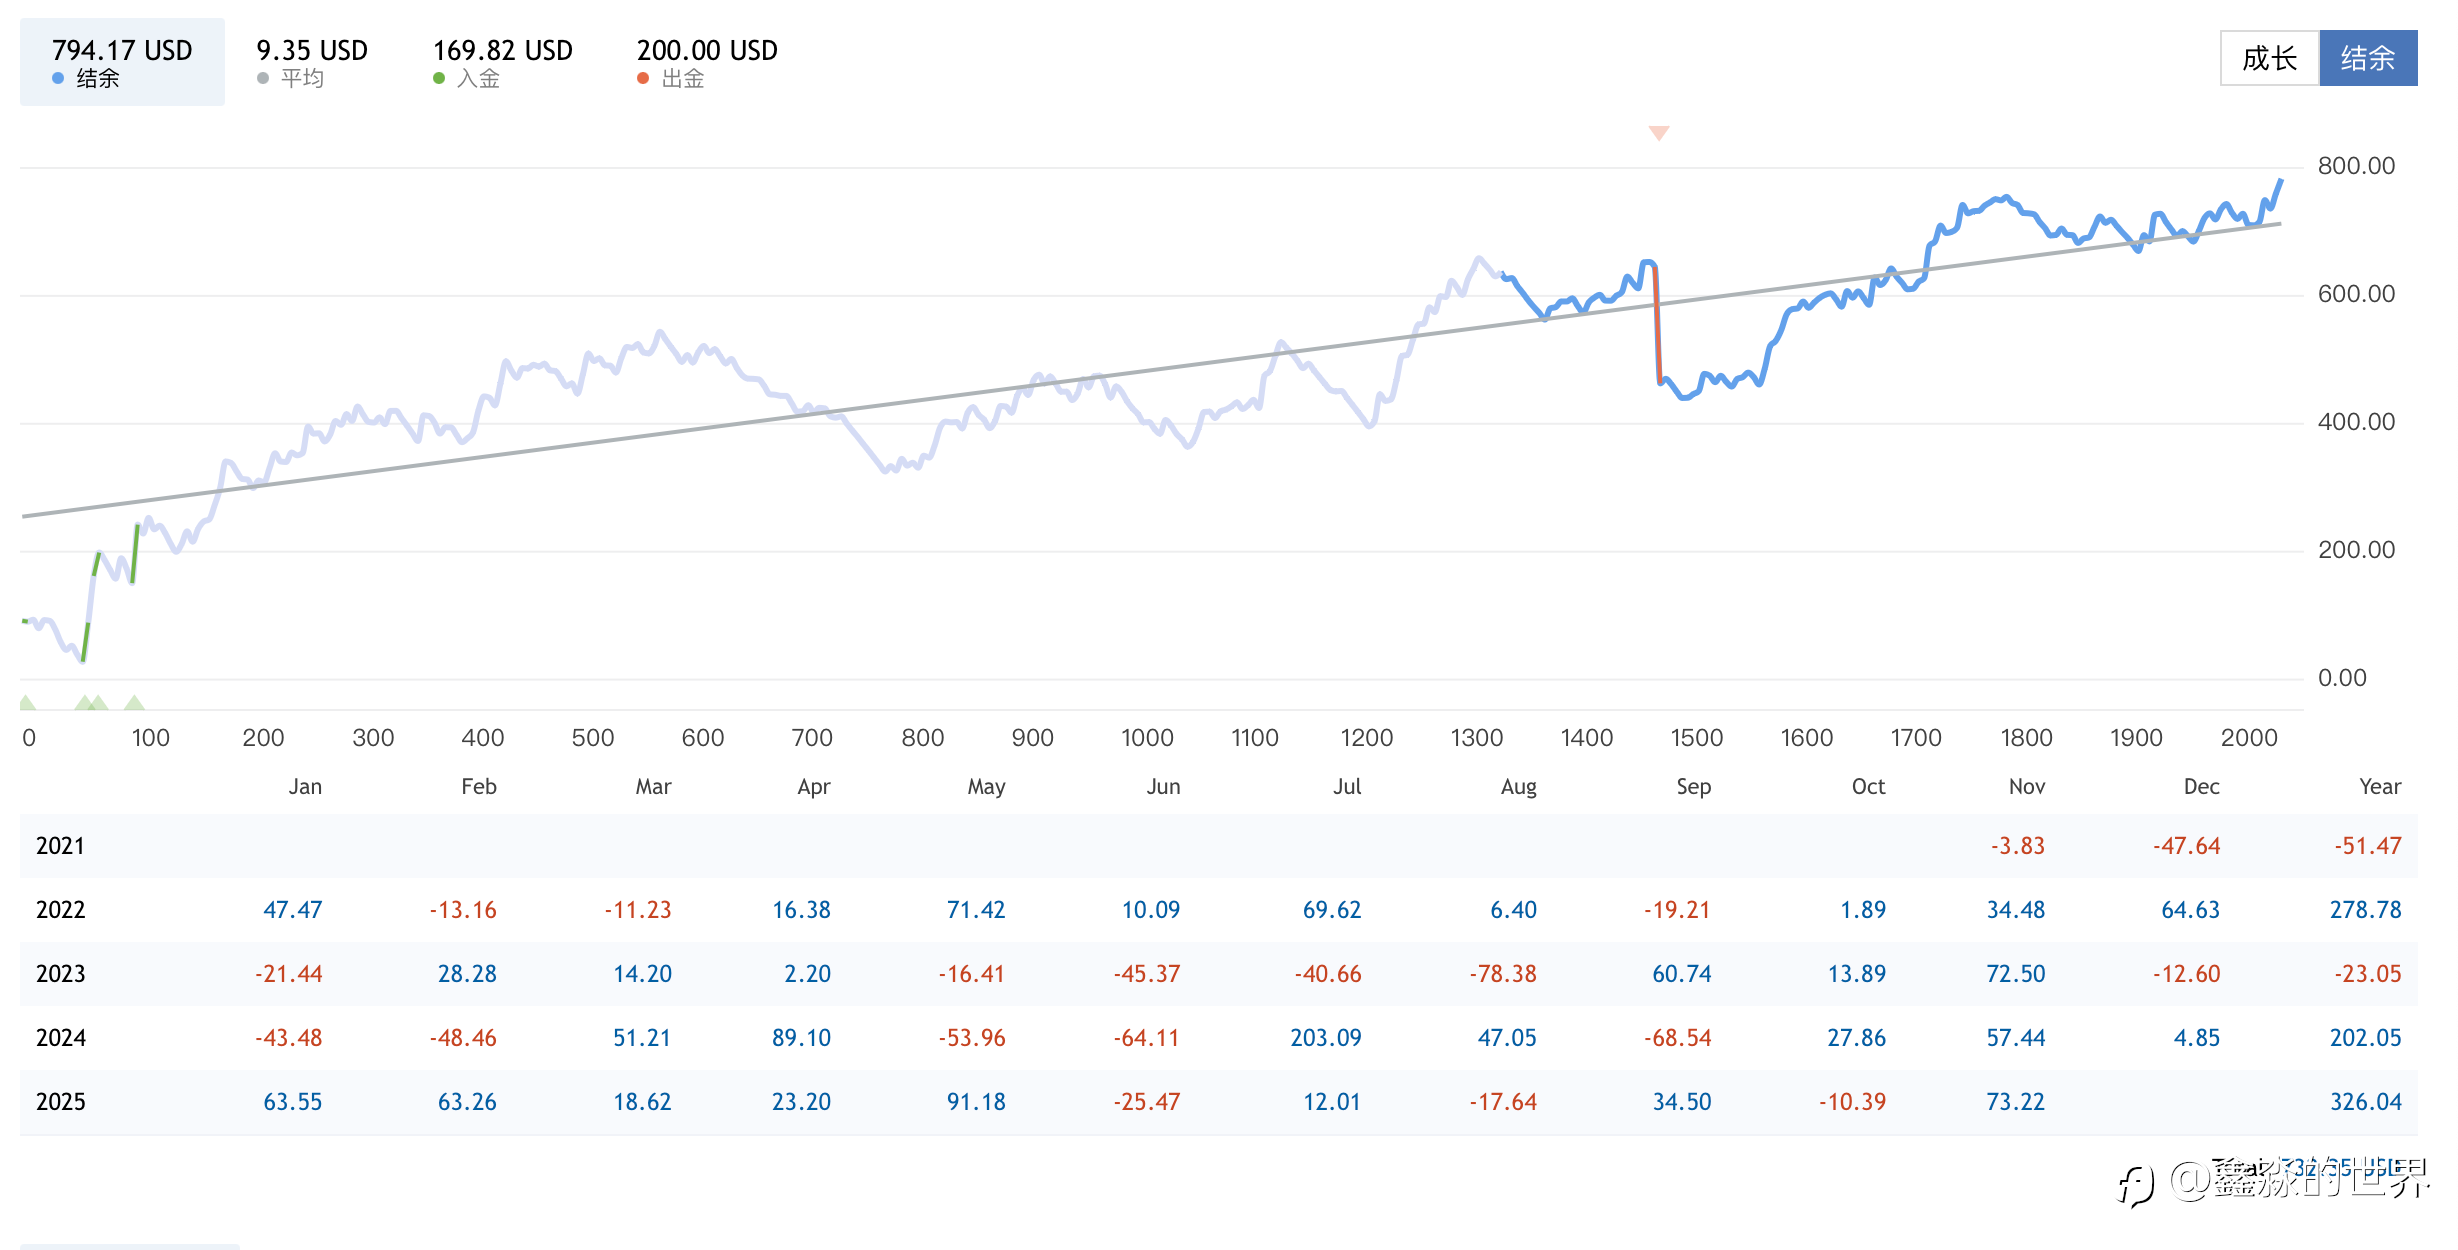This screenshot has height=1250, width=2458.
Task: Click the -78.38 value for August 2023
Action: click(1502, 974)
